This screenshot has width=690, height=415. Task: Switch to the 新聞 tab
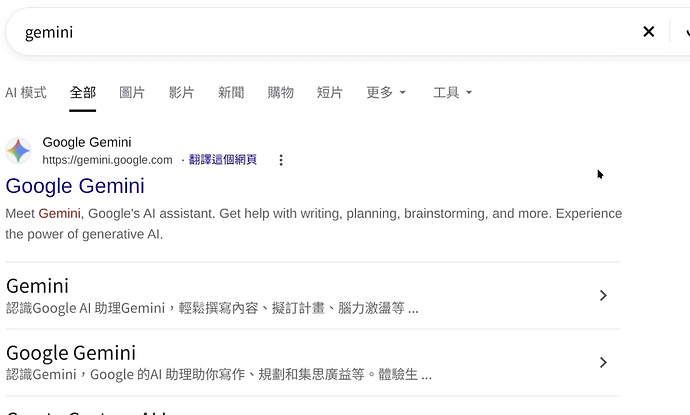point(231,92)
